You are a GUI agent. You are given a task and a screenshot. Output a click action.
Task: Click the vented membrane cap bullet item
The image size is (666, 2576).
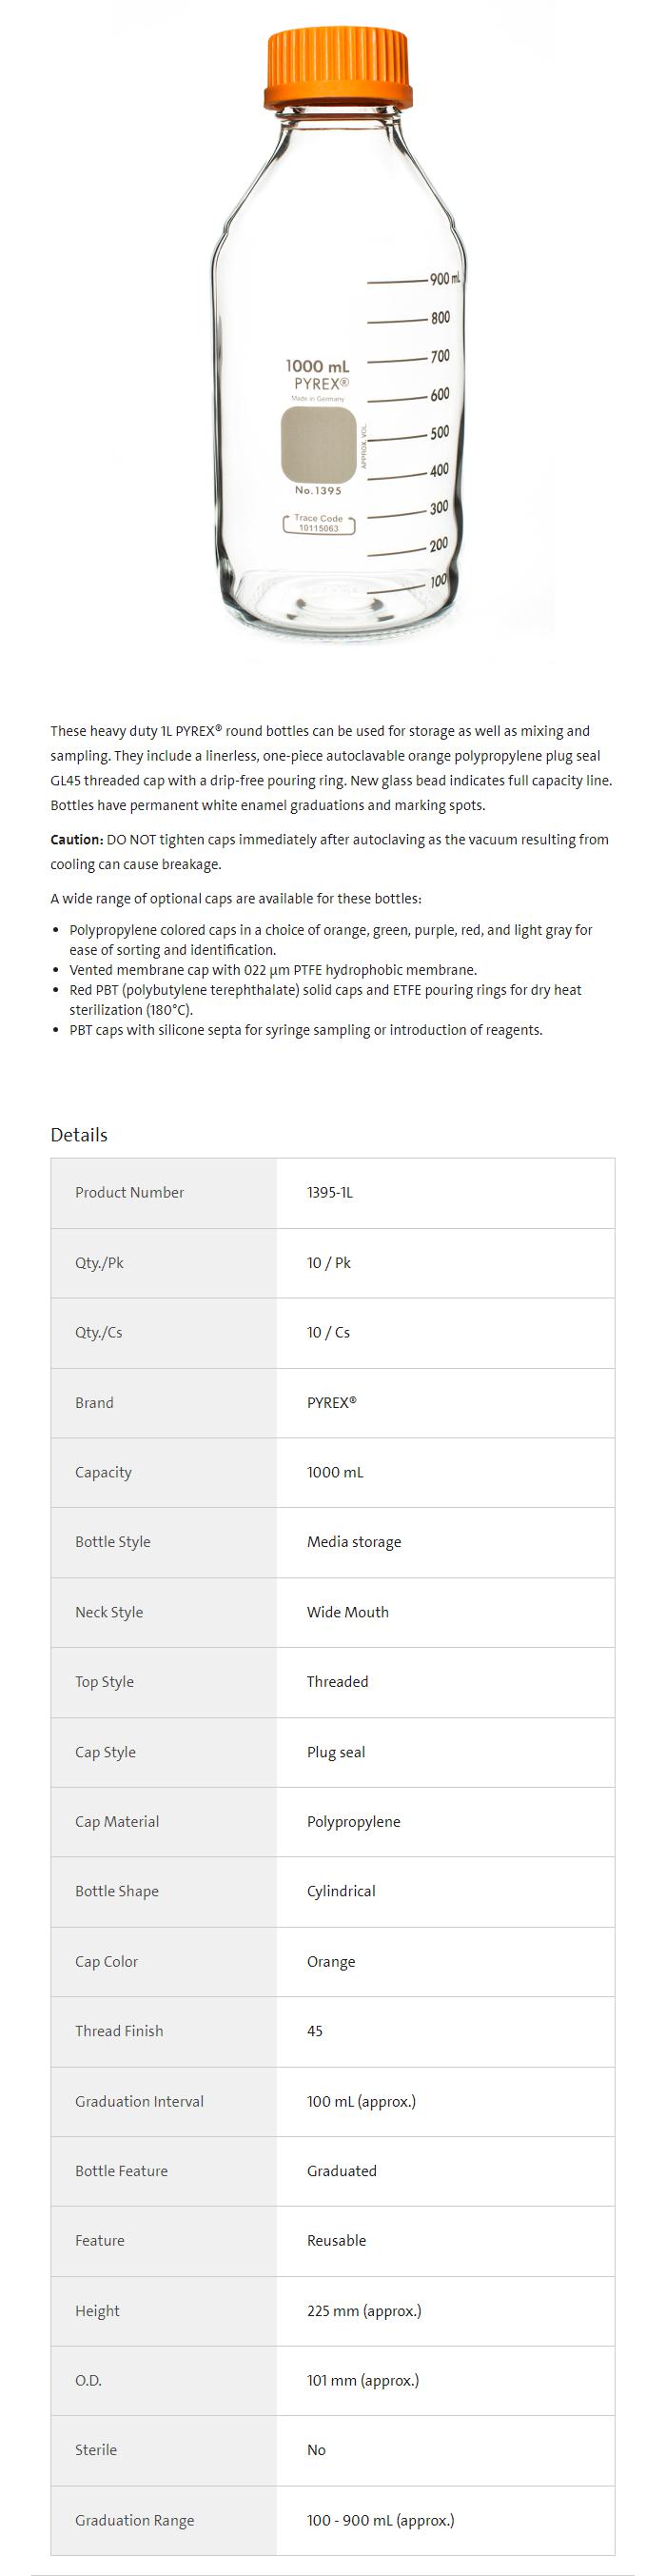(x=273, y=970)
